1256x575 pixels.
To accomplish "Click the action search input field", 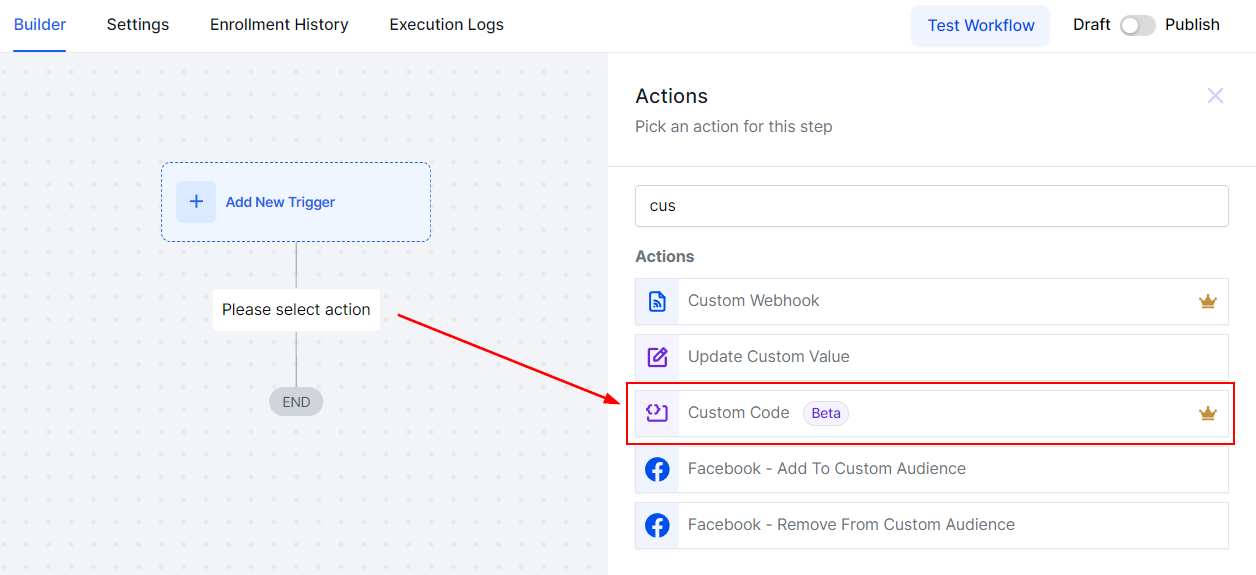I will 931,206.
